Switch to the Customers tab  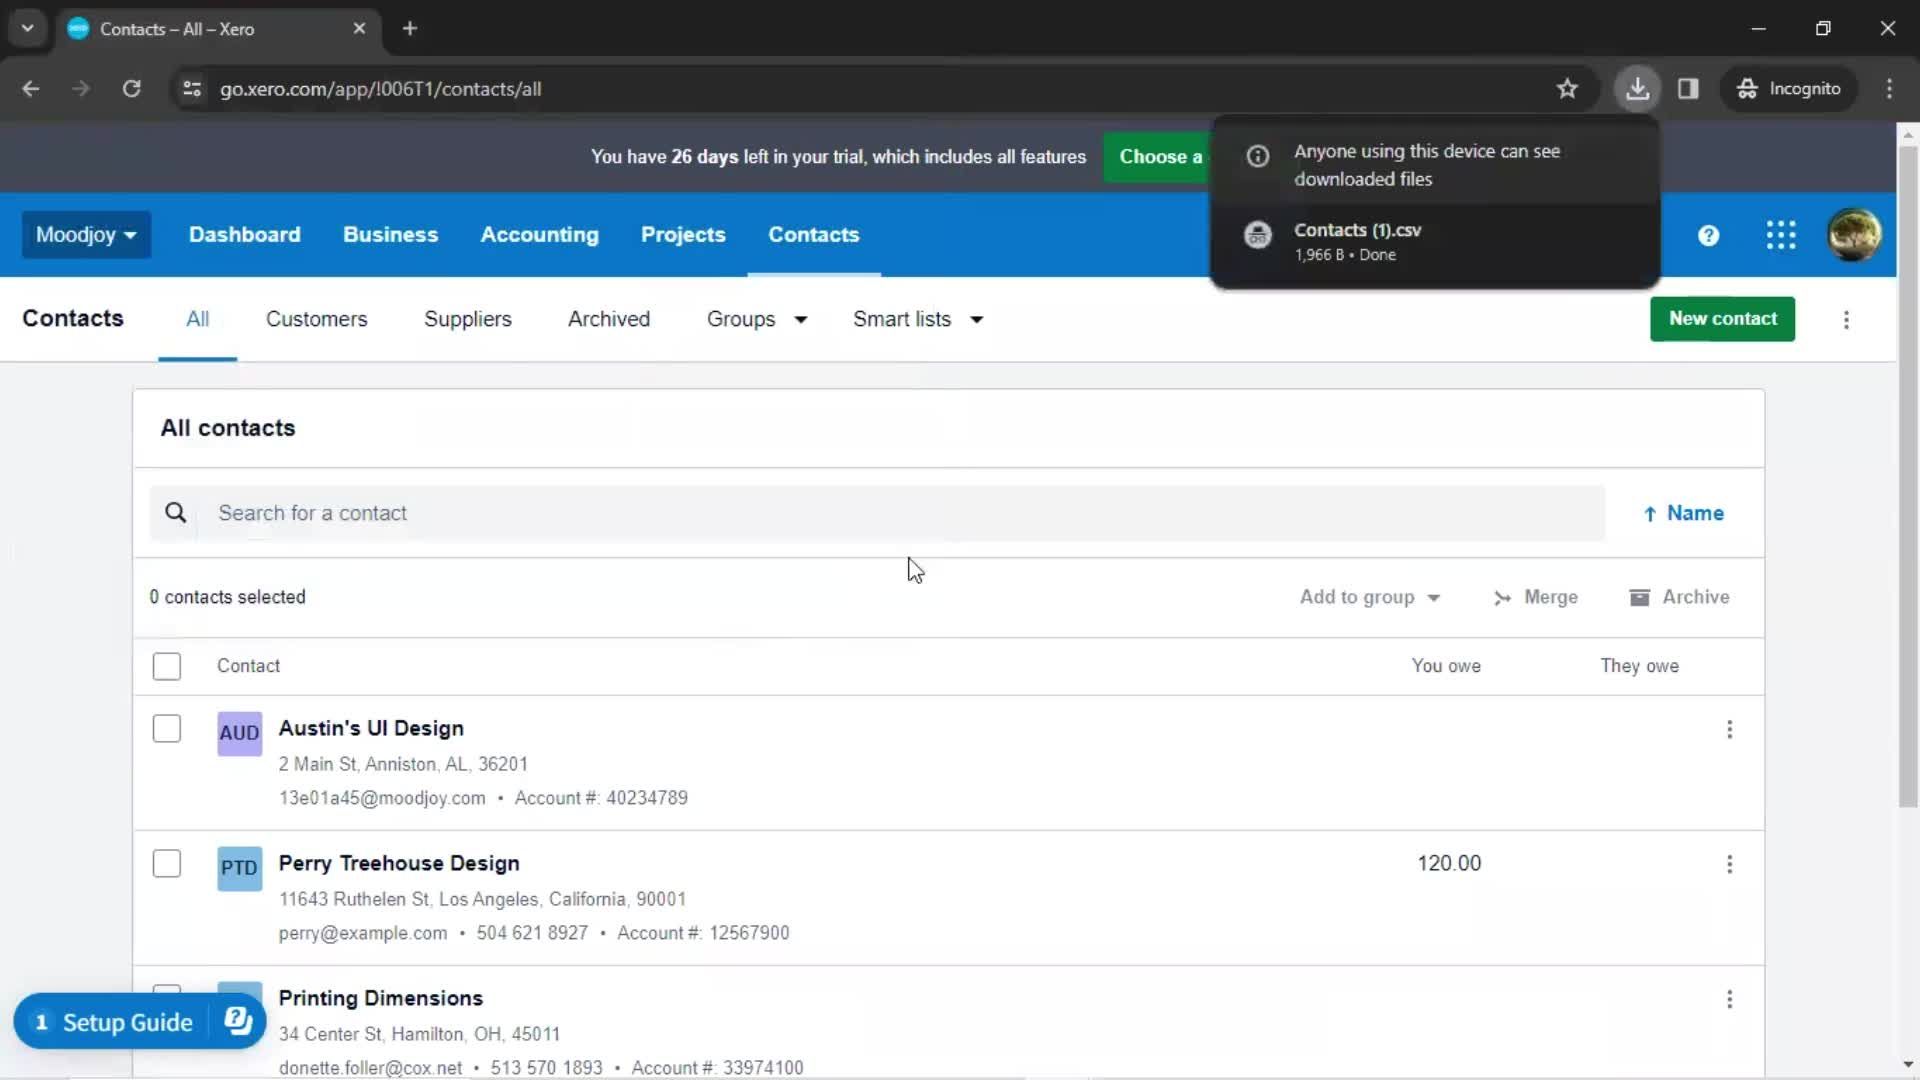[x=316, y=320]
